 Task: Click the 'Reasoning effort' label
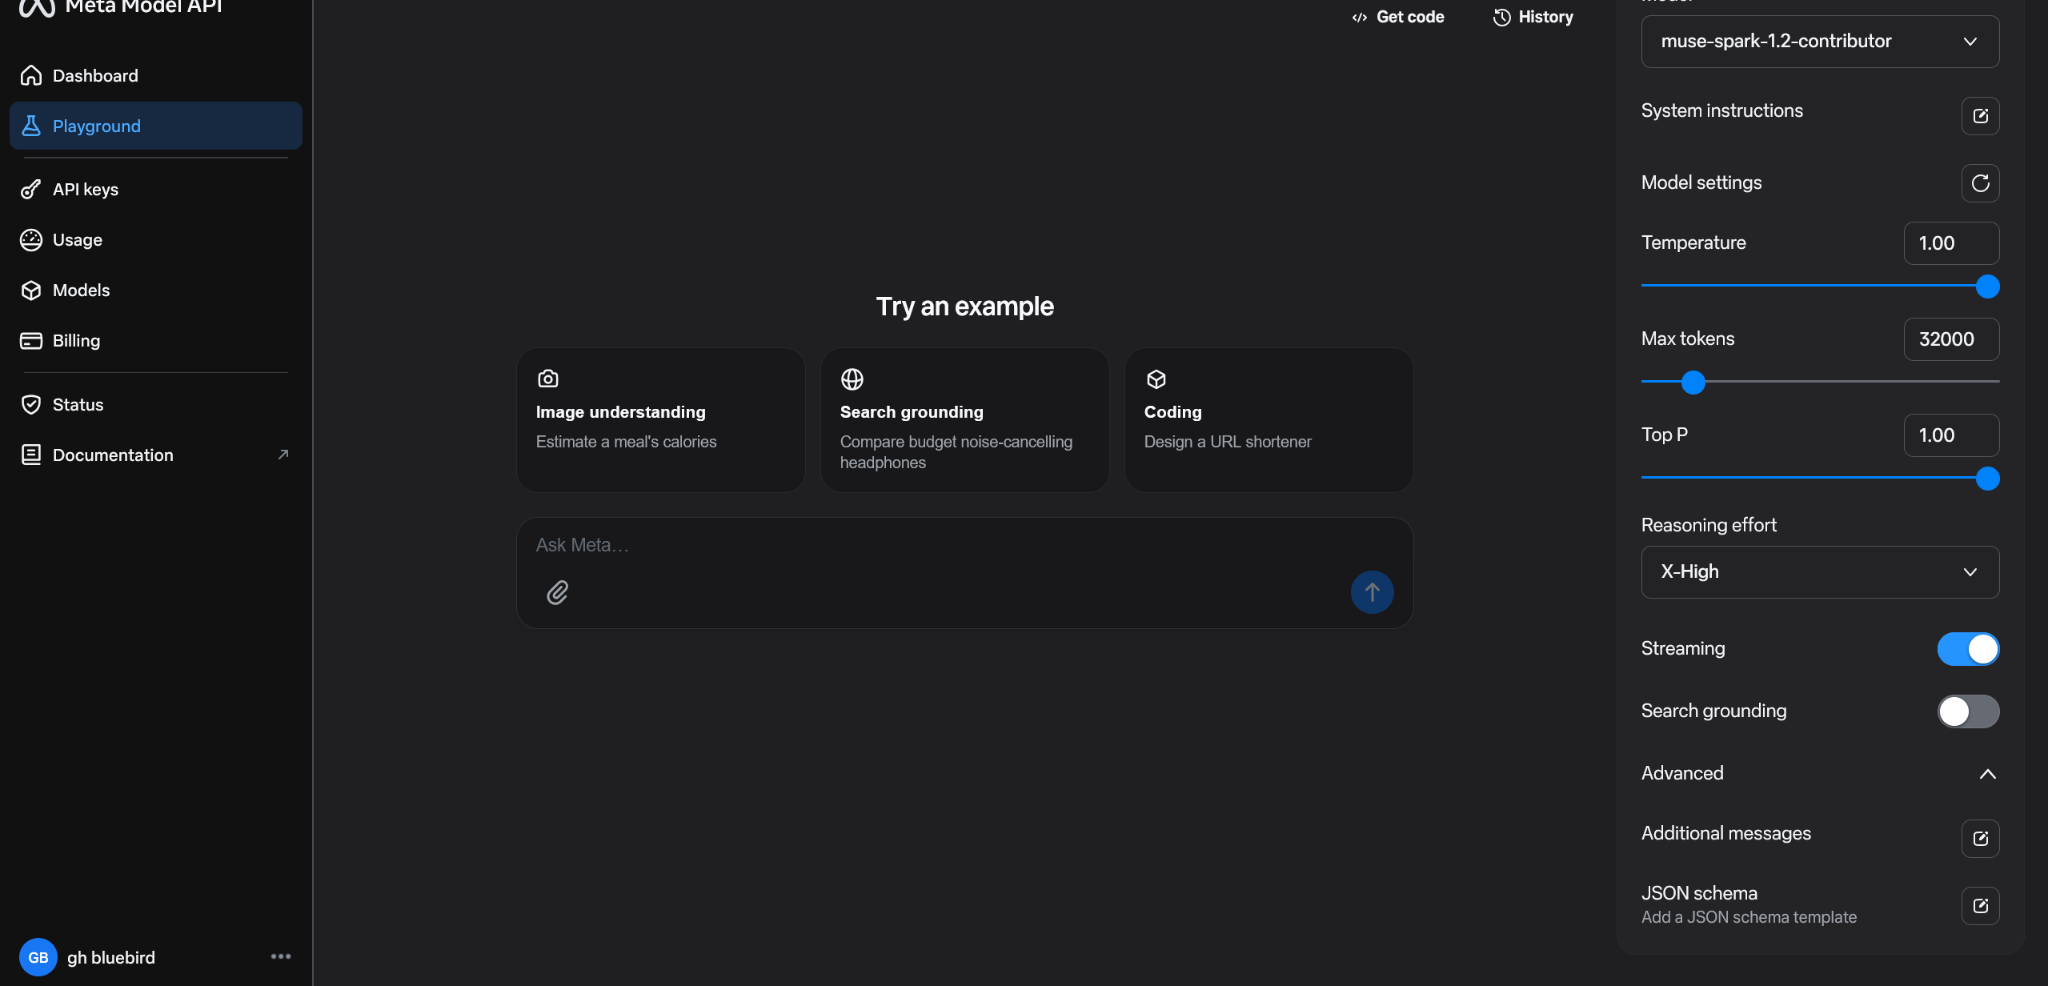(x=1709, y=525)
